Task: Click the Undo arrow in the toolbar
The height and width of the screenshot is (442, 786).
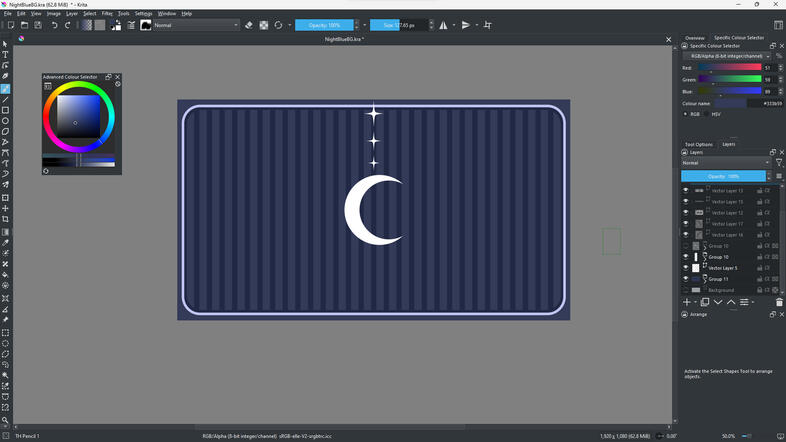Action: coord(55,25)
